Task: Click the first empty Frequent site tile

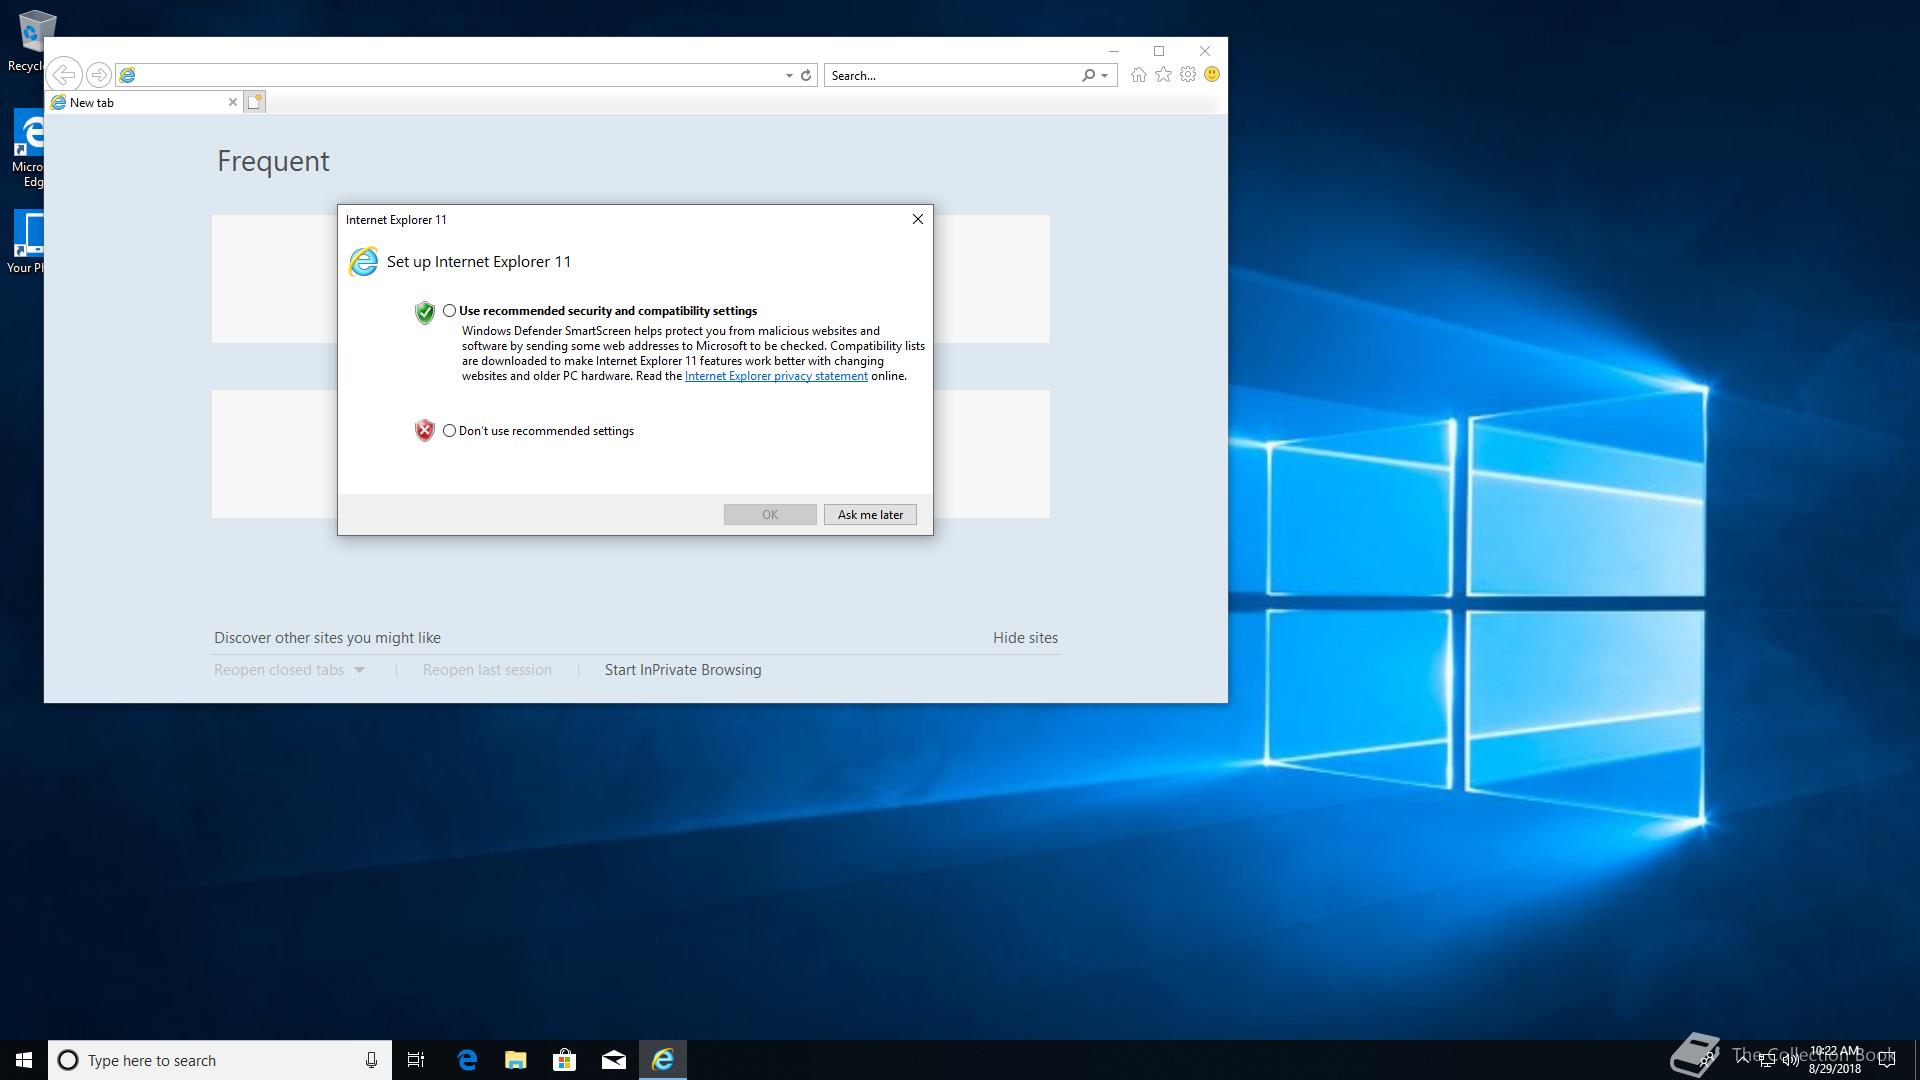Action: click(274, 279)
